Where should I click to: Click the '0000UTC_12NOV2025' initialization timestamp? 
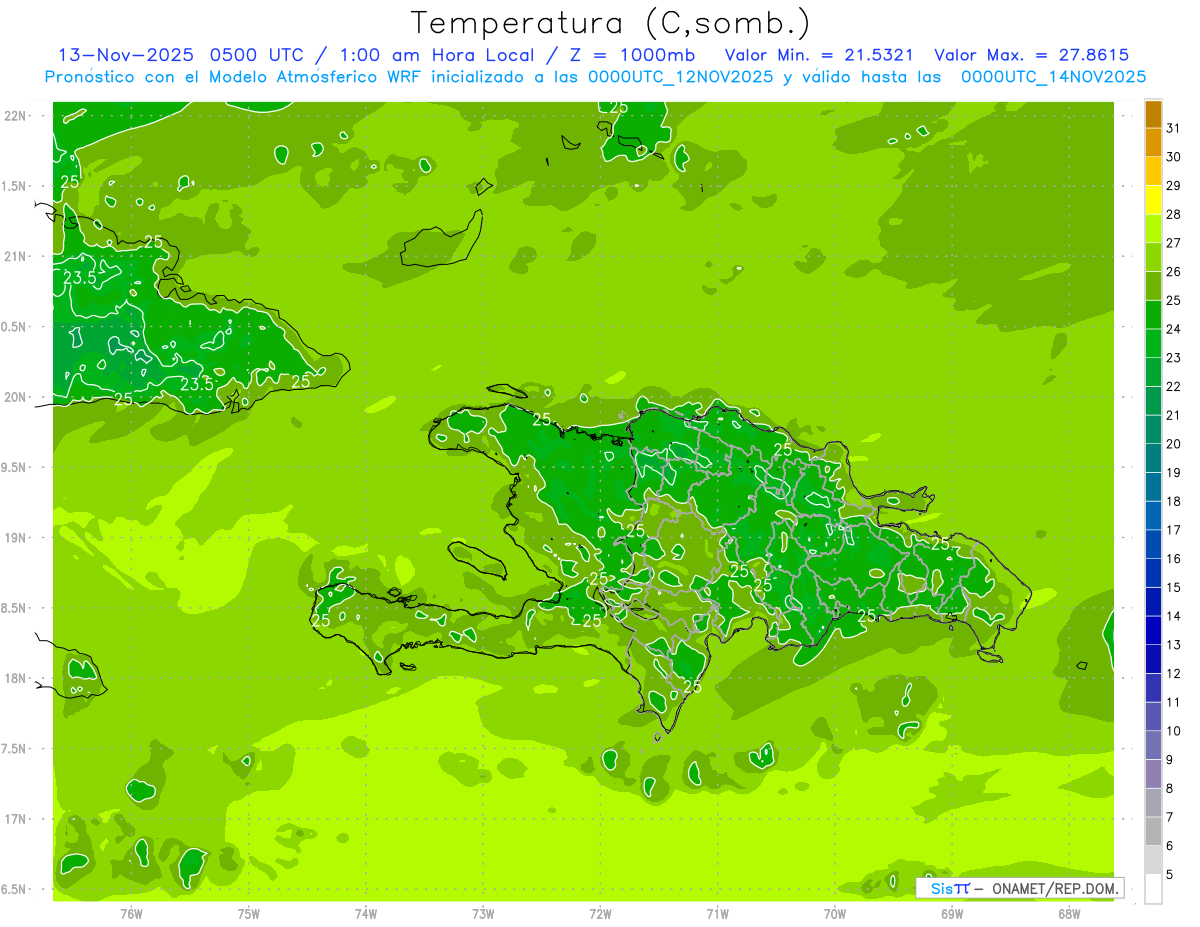click(x=680, y=77)
